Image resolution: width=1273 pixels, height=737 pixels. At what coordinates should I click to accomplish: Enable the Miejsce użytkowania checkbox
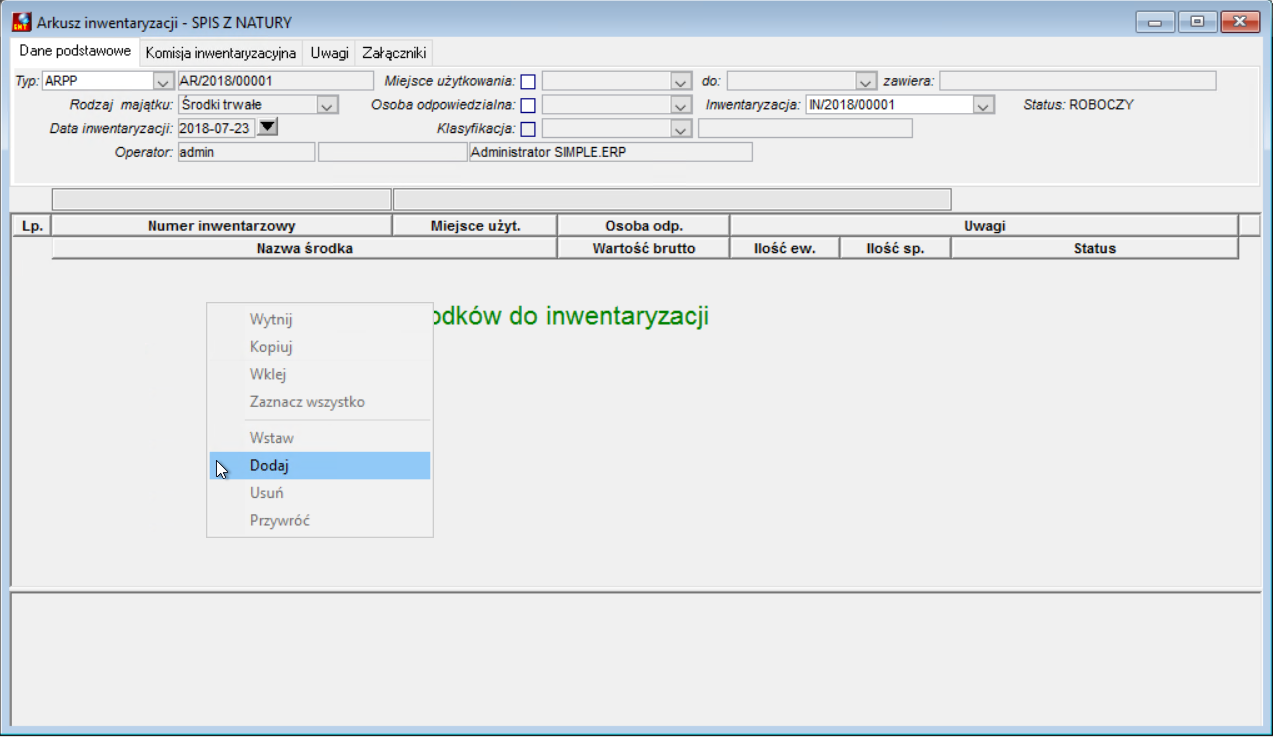528,82
